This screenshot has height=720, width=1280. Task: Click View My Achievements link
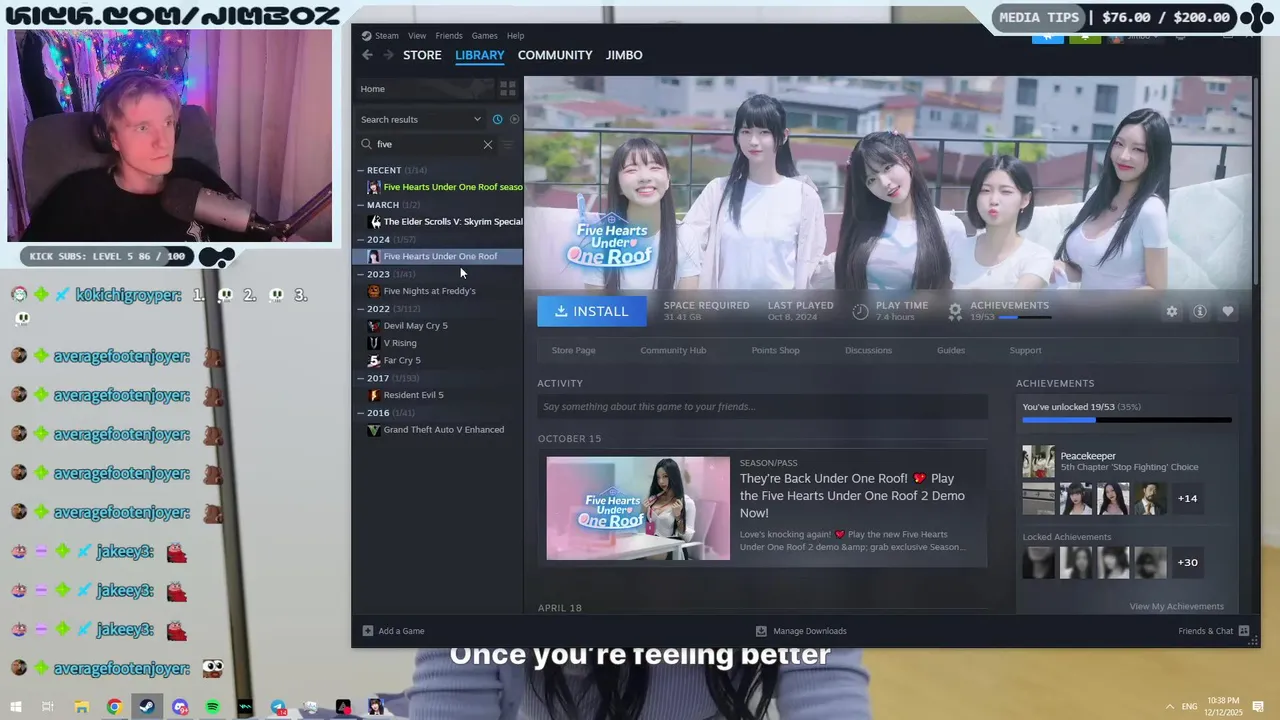[x=1176, y=606]
